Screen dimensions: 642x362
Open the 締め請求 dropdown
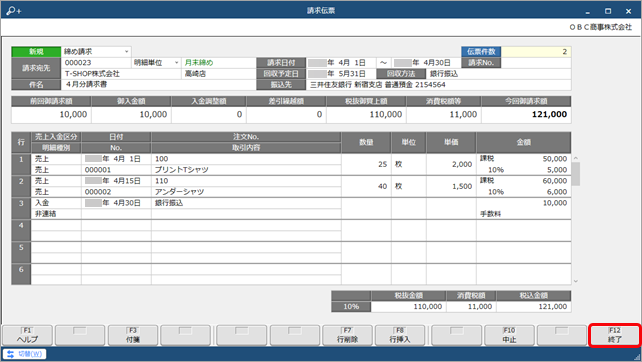click(127, 52)
